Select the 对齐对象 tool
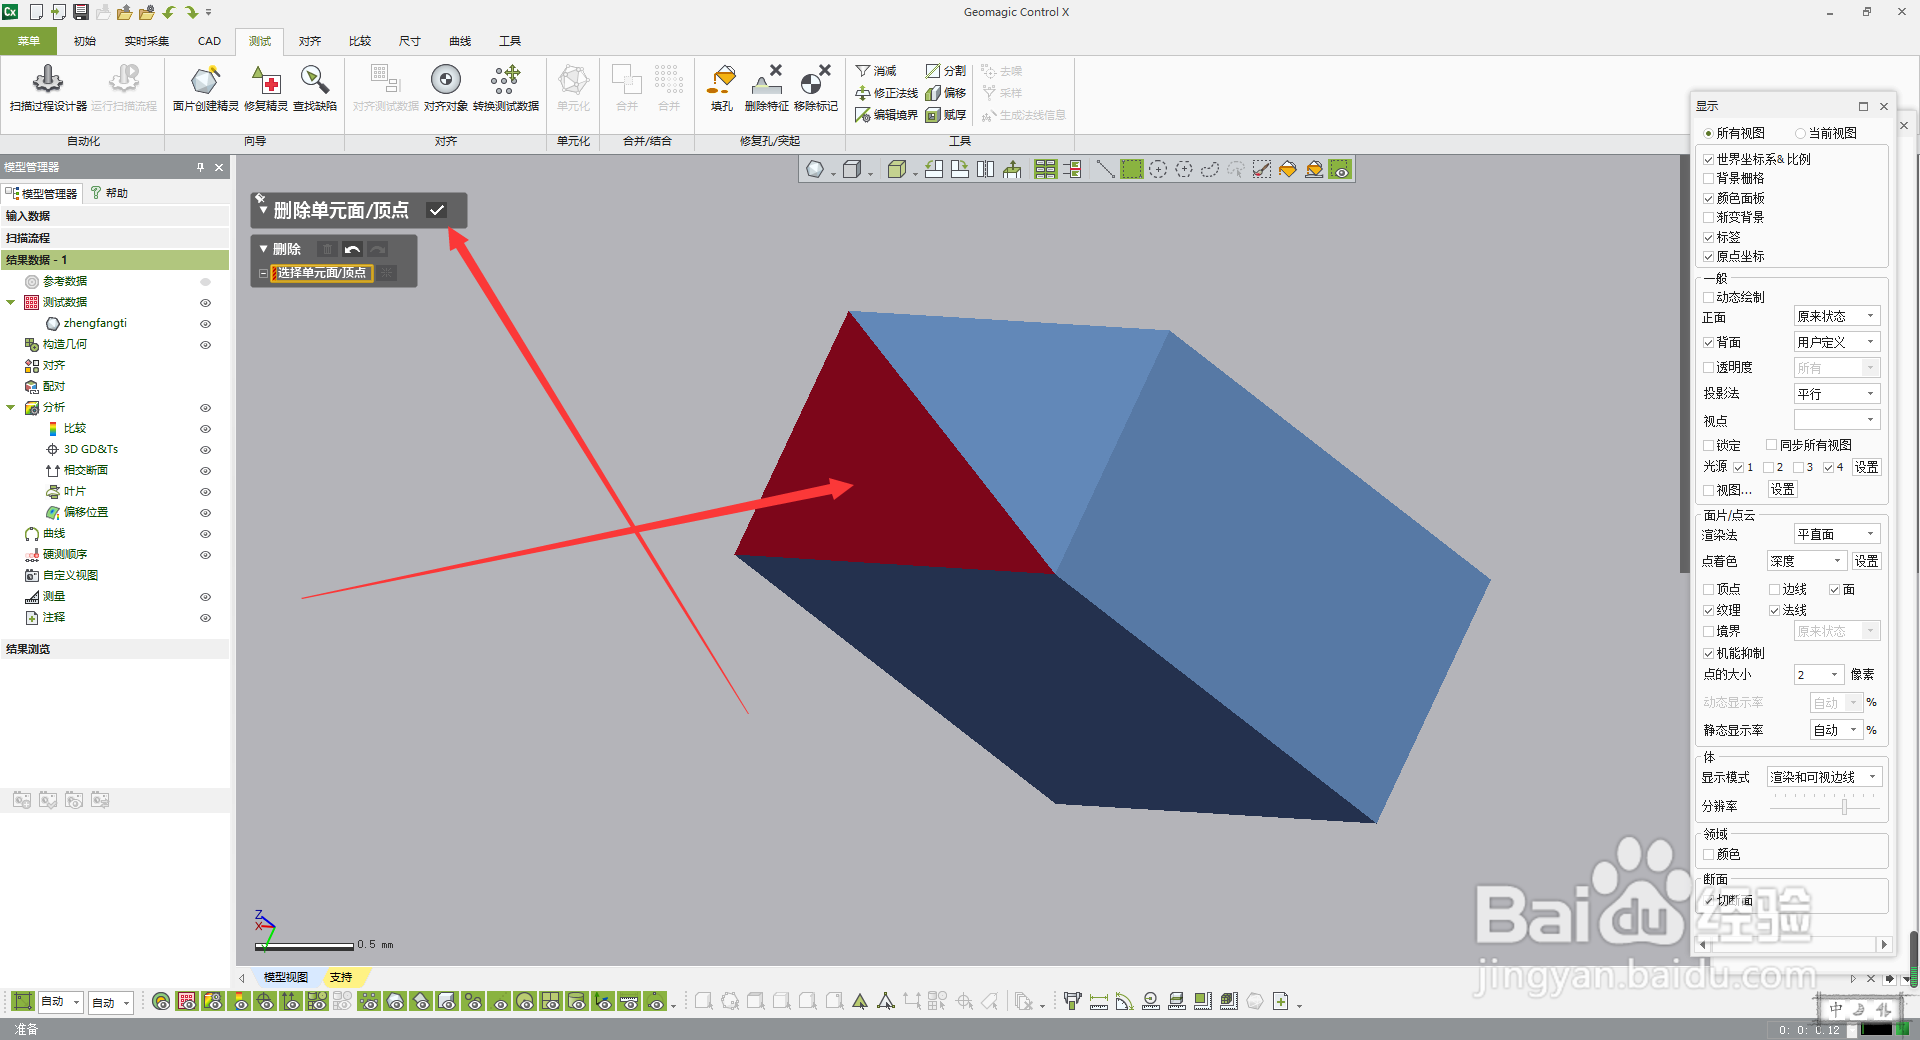Image resolution: width=1920 pixels, height=1040 pixels. [x=445, y=88]
